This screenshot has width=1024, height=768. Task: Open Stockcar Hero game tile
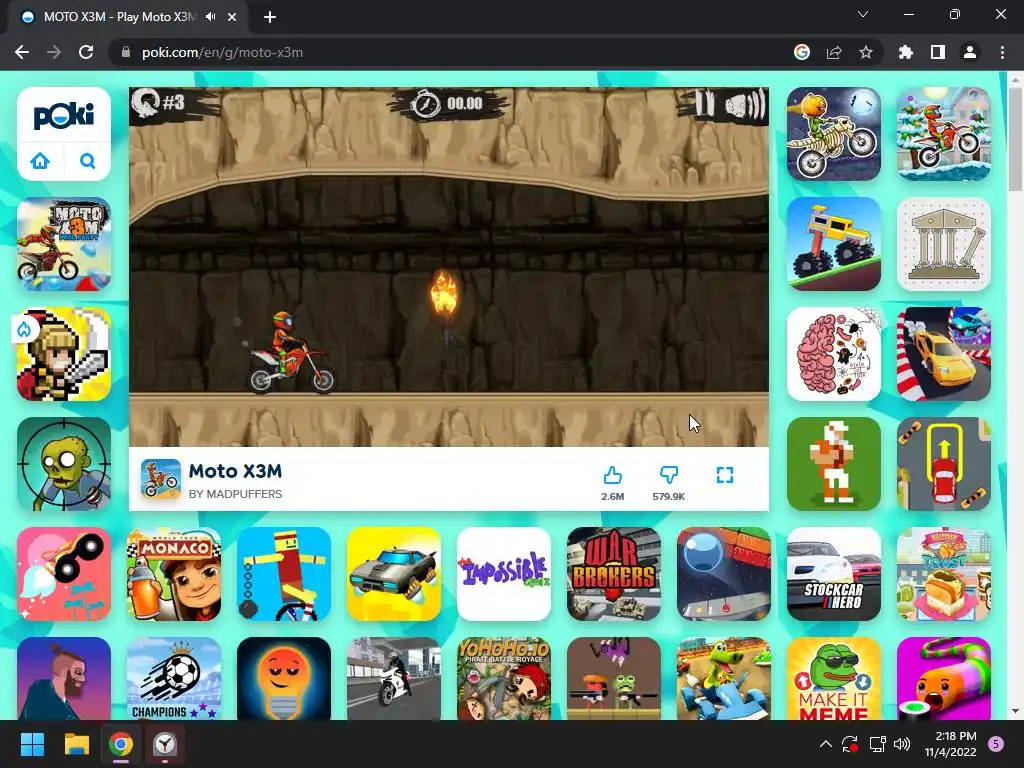(834, 574)
